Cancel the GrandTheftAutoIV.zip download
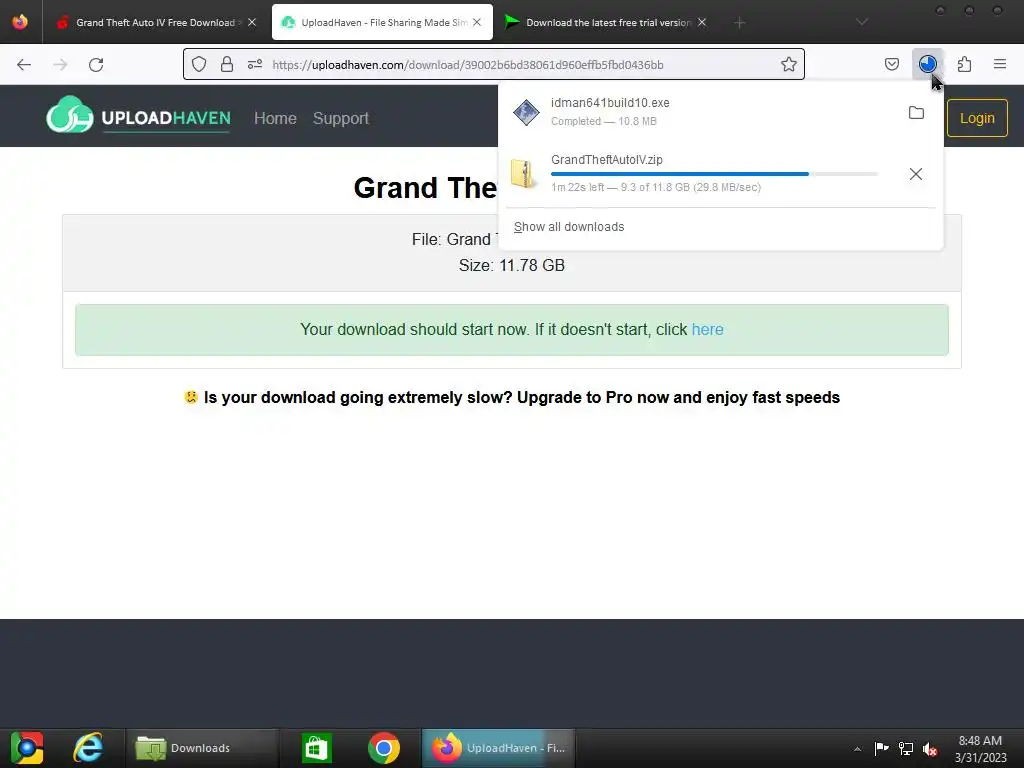This screenshot has height=768, width=1024. click(x=916, y=174)
